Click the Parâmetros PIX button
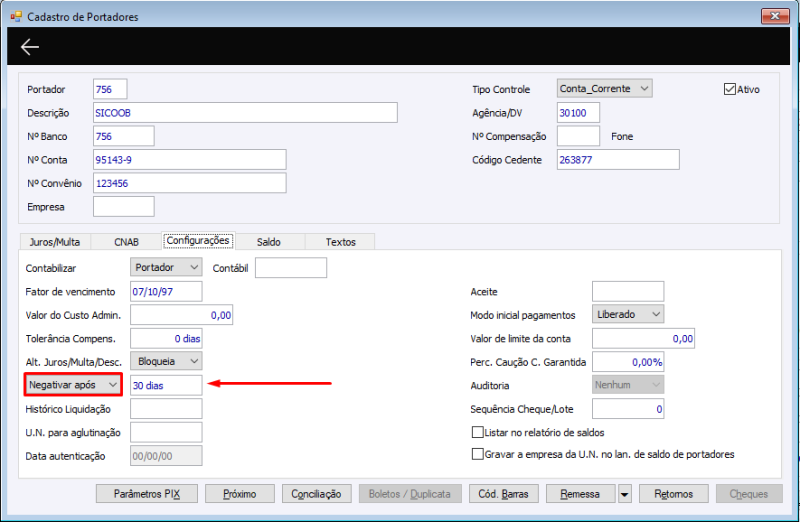 [147, 494]
